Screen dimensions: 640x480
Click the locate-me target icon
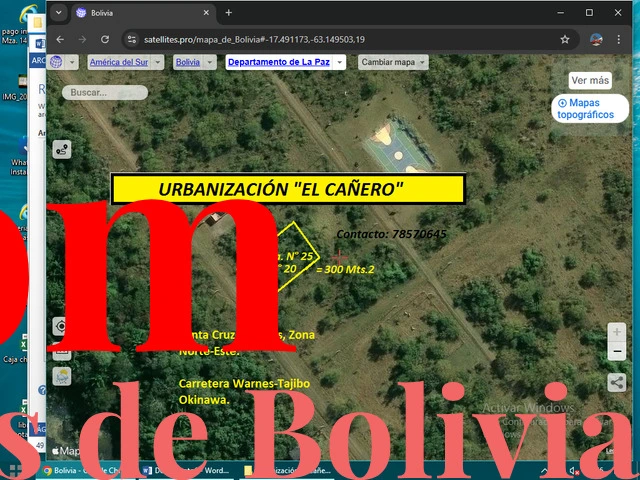tap(61, 327)
